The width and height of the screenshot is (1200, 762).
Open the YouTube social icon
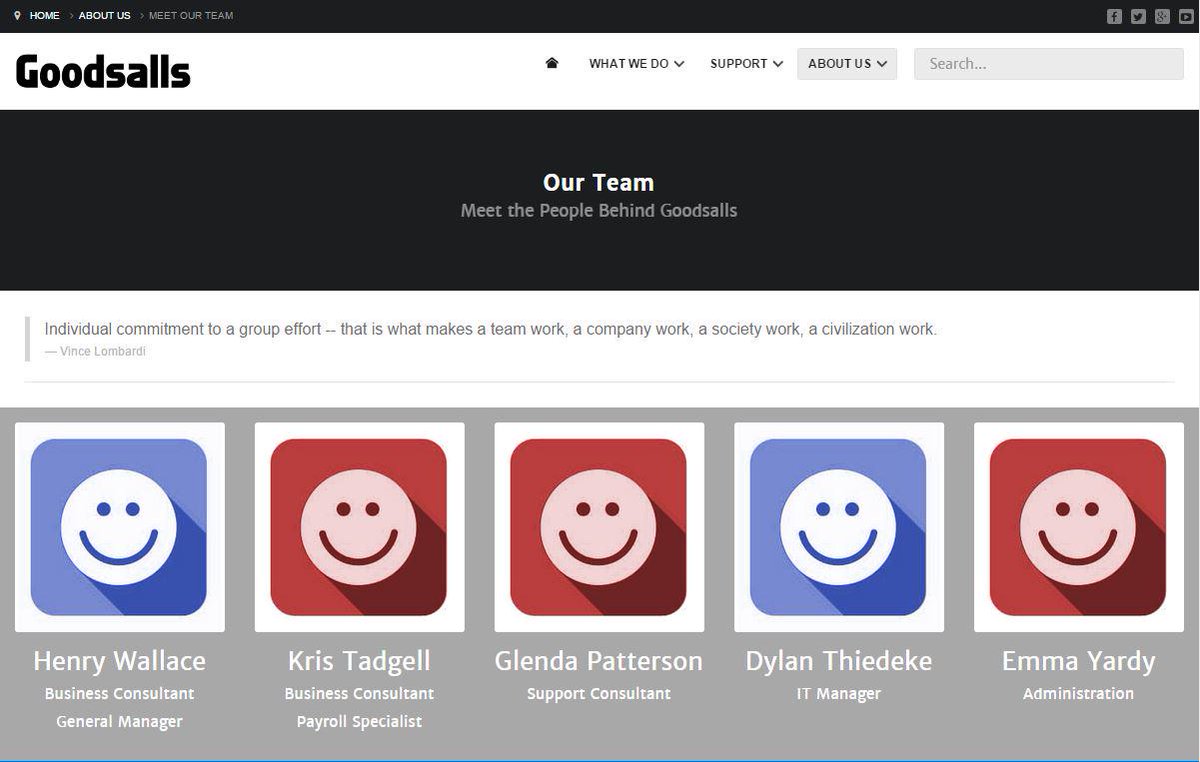pyautogui.click(x=1186, y=16)
